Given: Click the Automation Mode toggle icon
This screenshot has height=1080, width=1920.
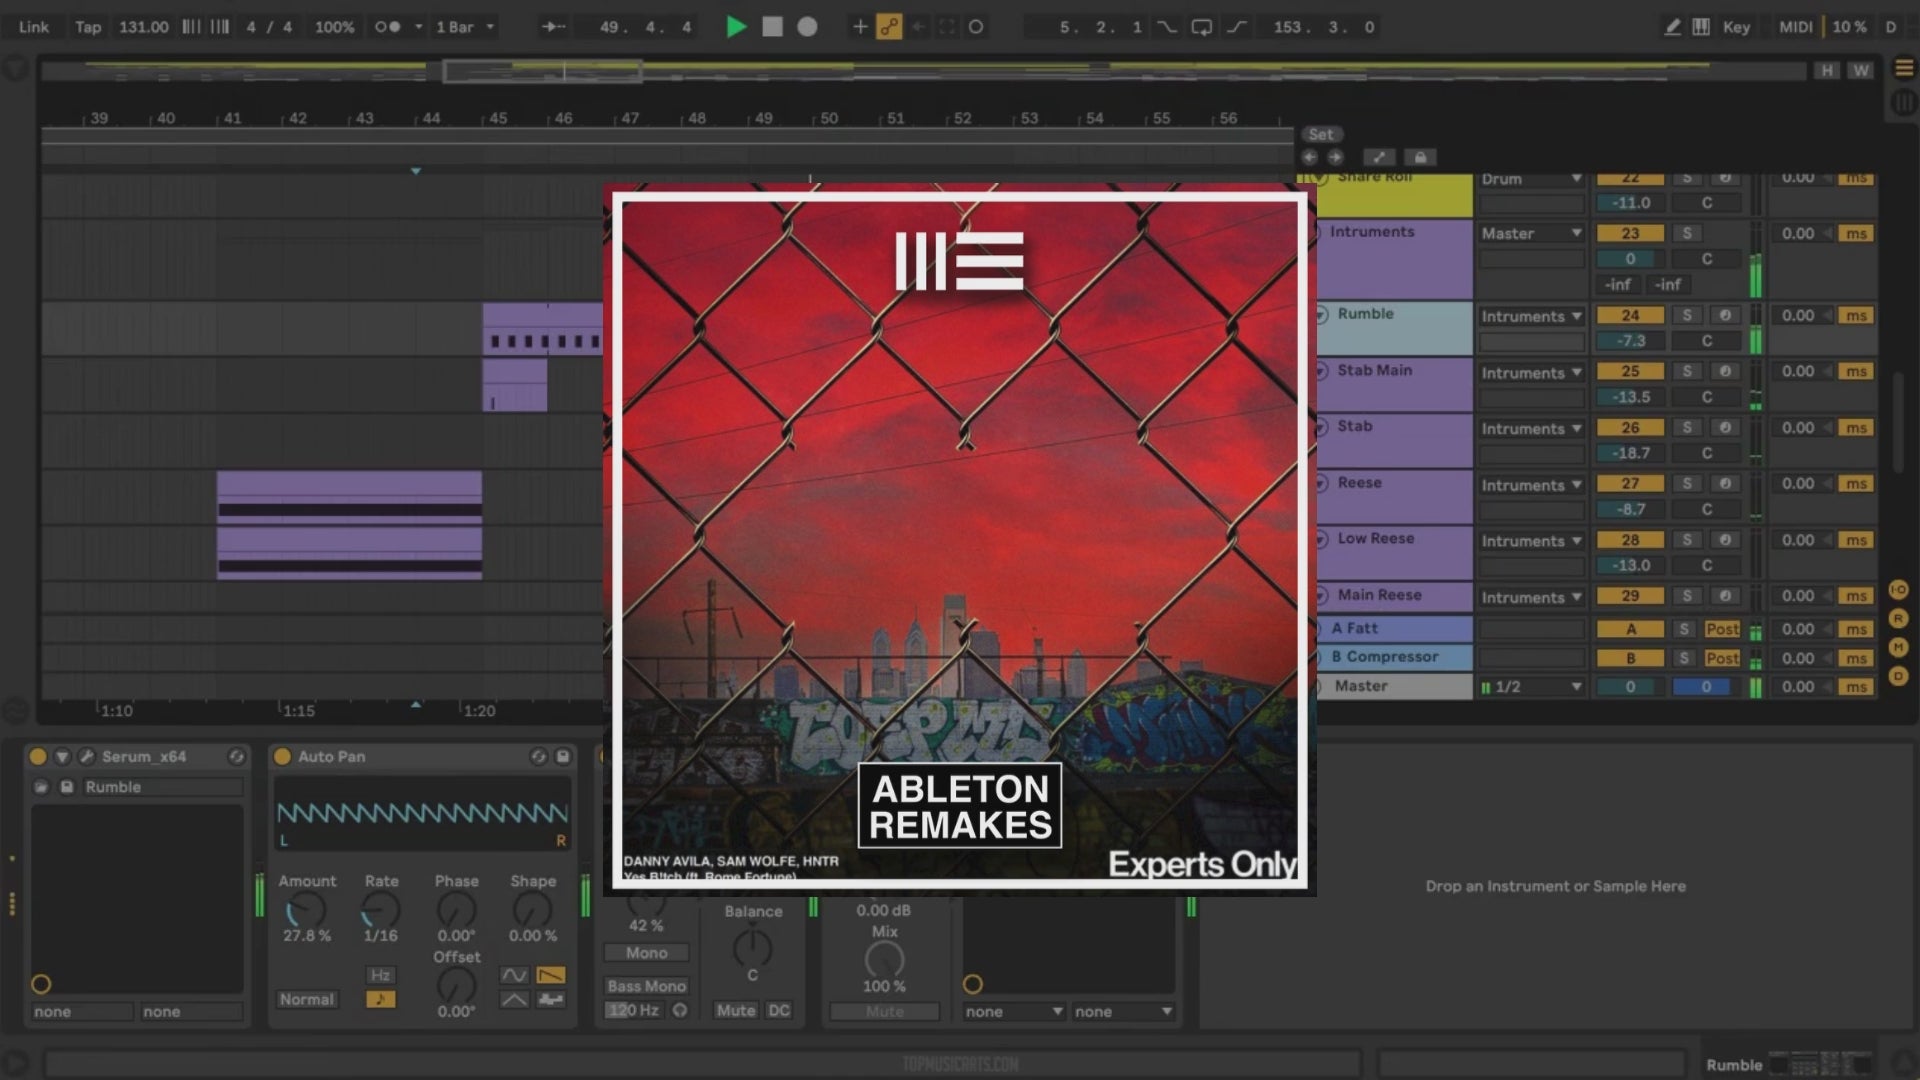Looking at the screenshot, I should click(1379, 157).
